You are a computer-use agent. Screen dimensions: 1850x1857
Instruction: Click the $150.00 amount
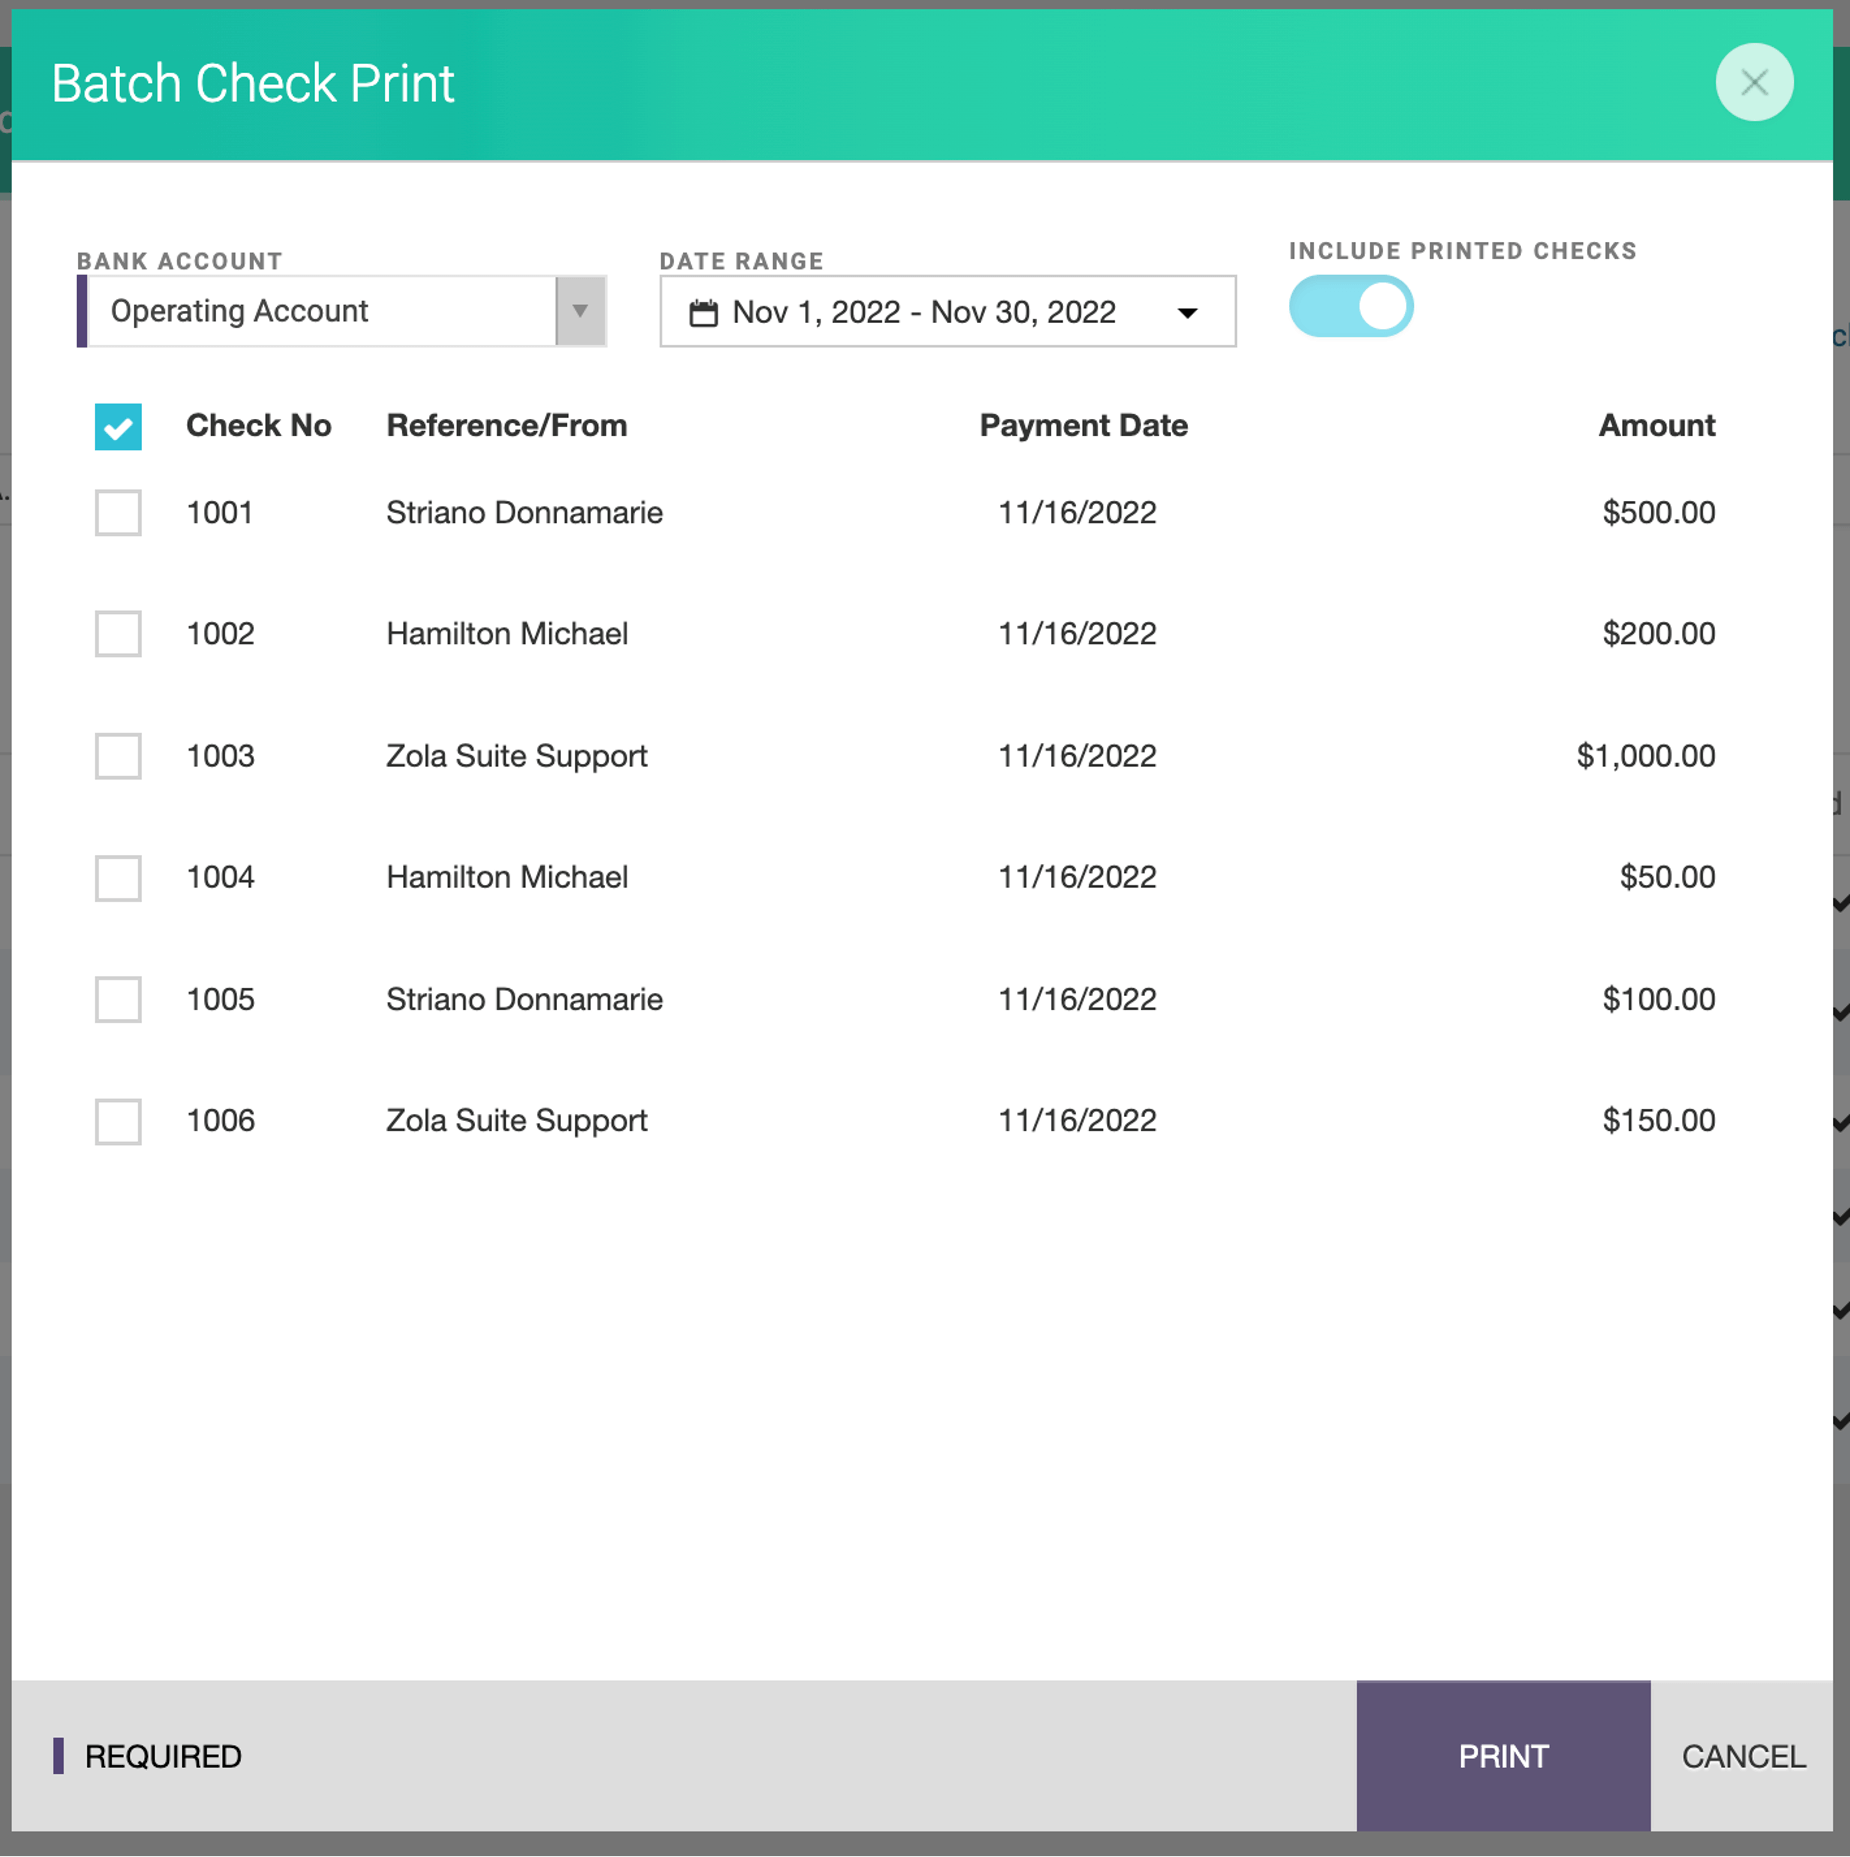(x=1658, y=1120)
